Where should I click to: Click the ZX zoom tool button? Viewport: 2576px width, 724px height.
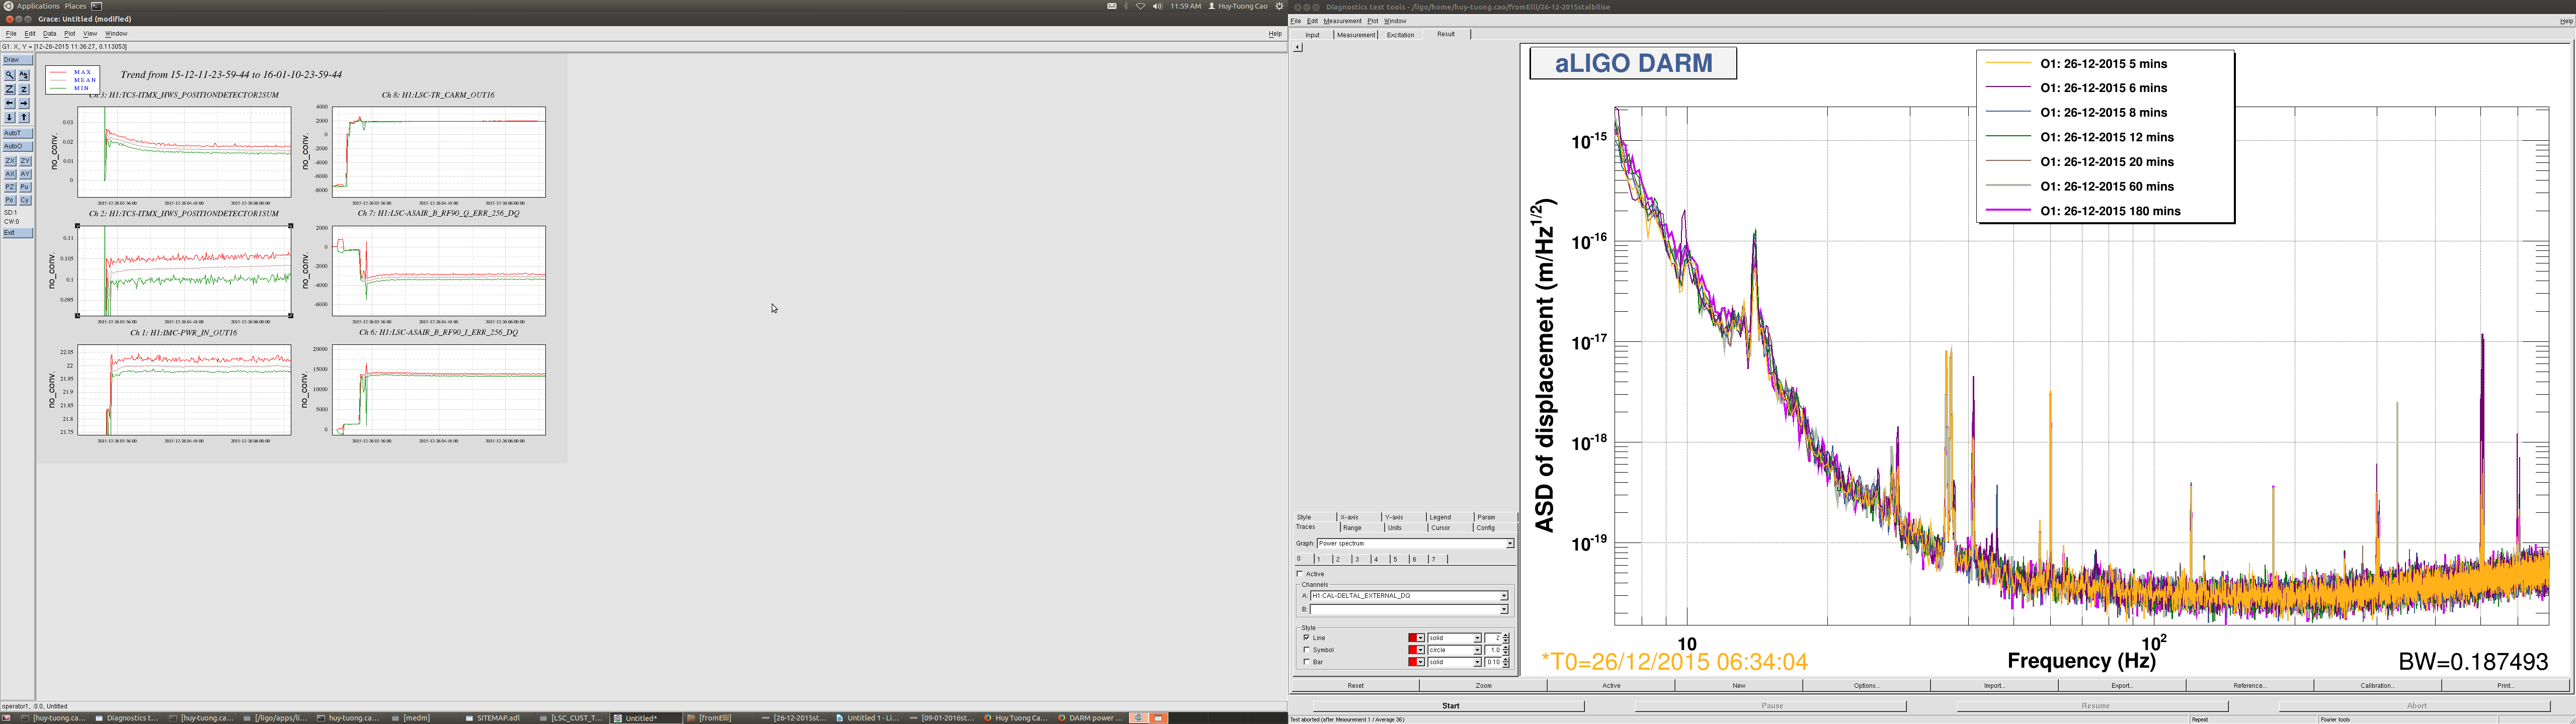(10, 161)
